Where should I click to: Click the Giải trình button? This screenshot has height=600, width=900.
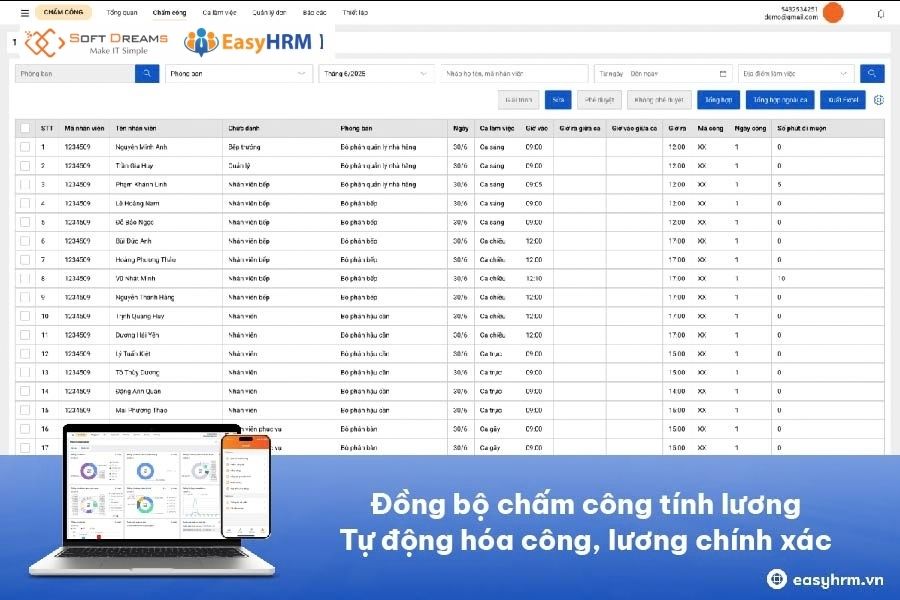pyautogui.click(x=519, y=100)
